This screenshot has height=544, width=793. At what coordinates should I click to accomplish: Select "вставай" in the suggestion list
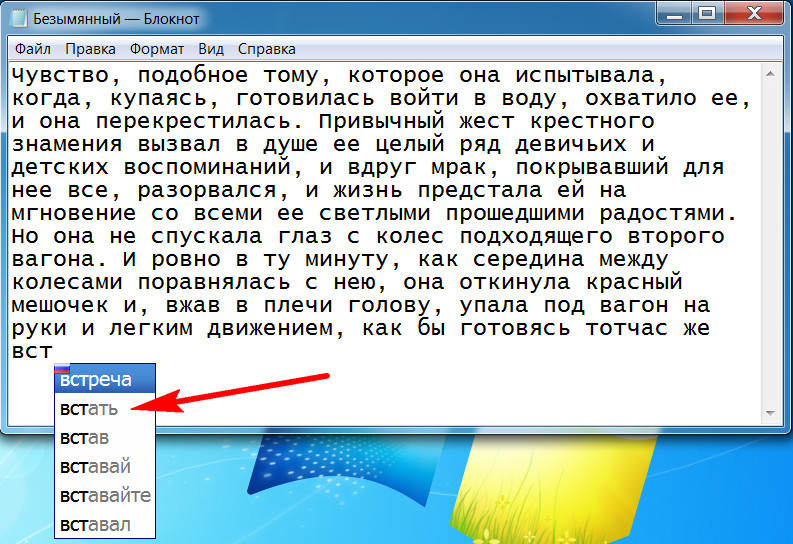pyautogui.click(x=95, y=467)
